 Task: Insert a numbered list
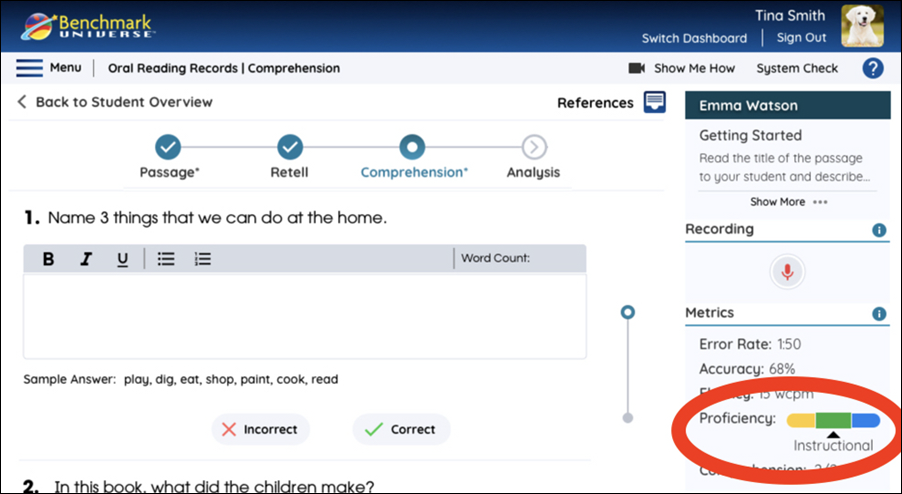click(x=202, y=259)
